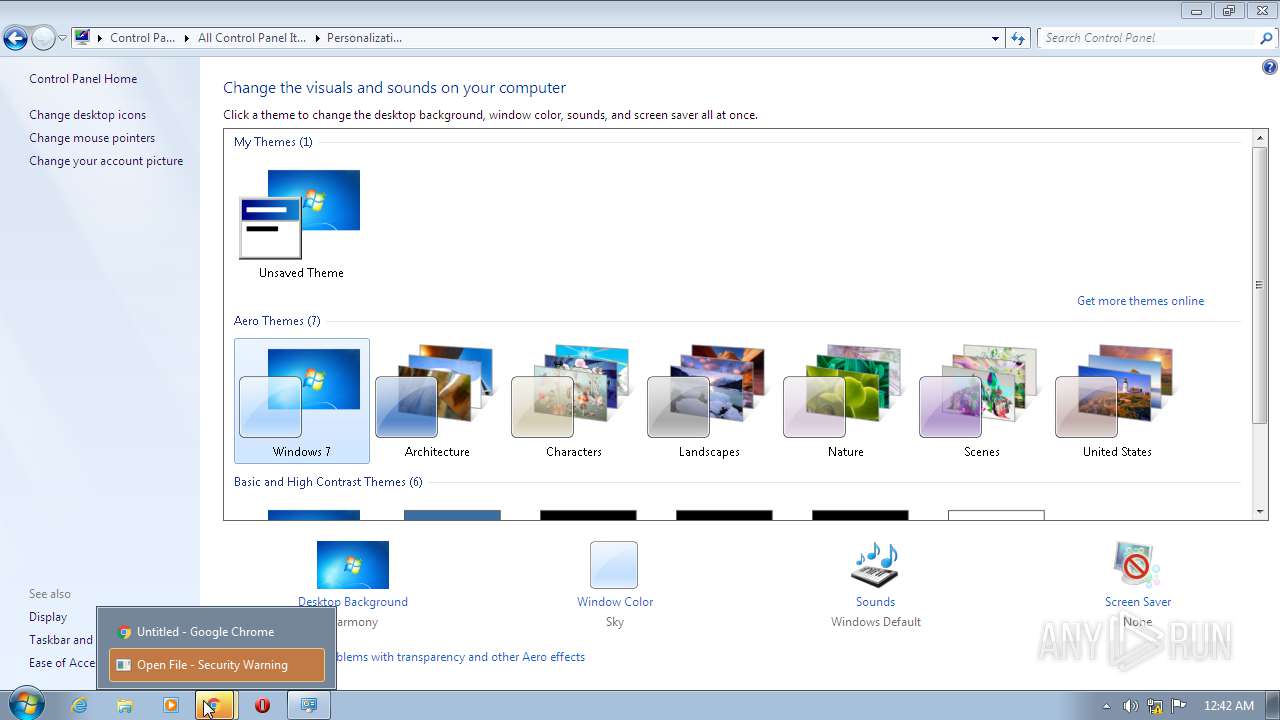Expand arrow after Control Panel breadcrumb
This screenshot has height=720, width=1280.
[x=186, y=38]
